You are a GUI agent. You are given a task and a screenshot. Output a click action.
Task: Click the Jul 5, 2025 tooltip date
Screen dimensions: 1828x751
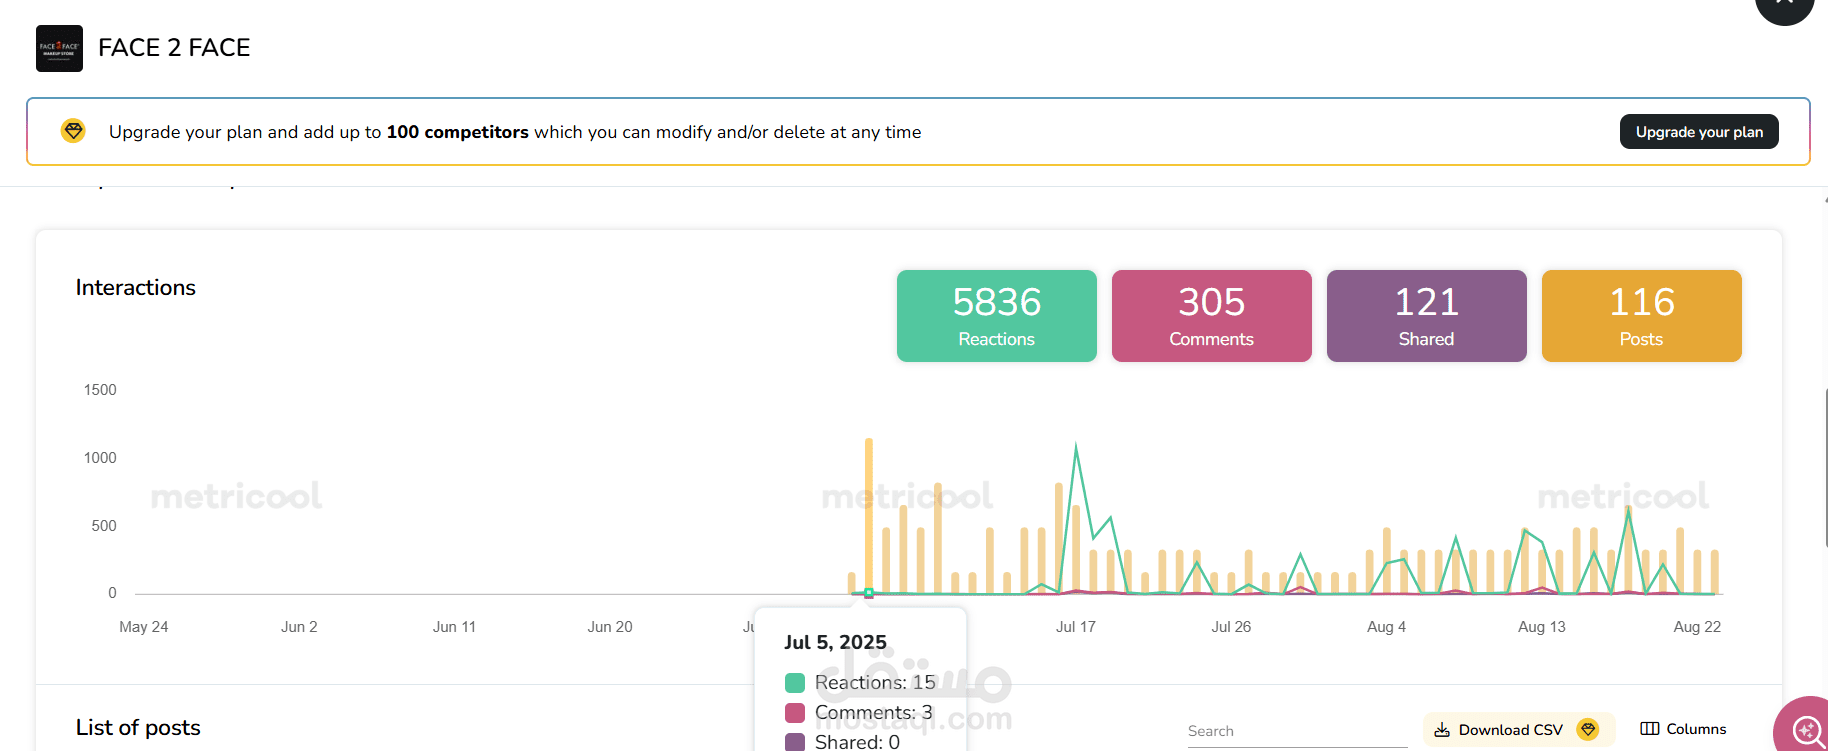tap(835, 642)
